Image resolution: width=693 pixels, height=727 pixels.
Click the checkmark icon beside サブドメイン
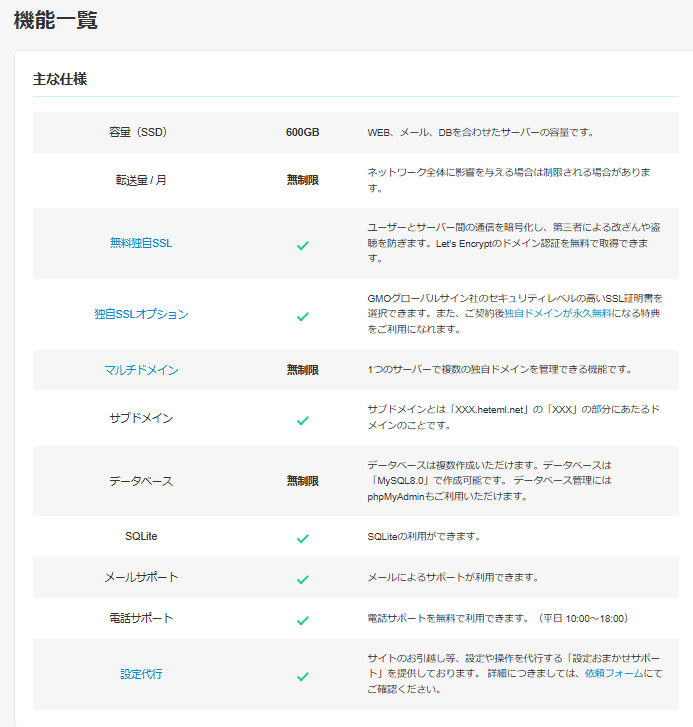point(302,419)
